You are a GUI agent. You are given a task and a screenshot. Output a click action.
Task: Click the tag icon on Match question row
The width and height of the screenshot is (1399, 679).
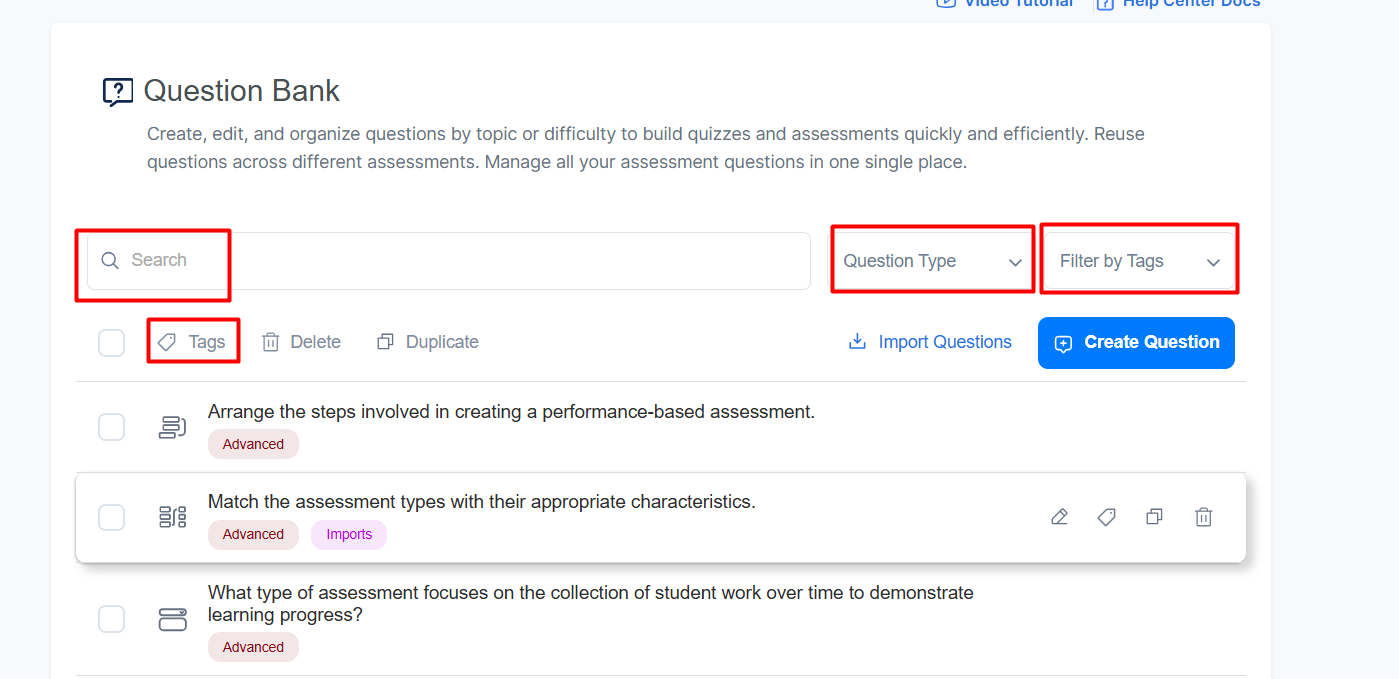click(x=1106, y=517)
